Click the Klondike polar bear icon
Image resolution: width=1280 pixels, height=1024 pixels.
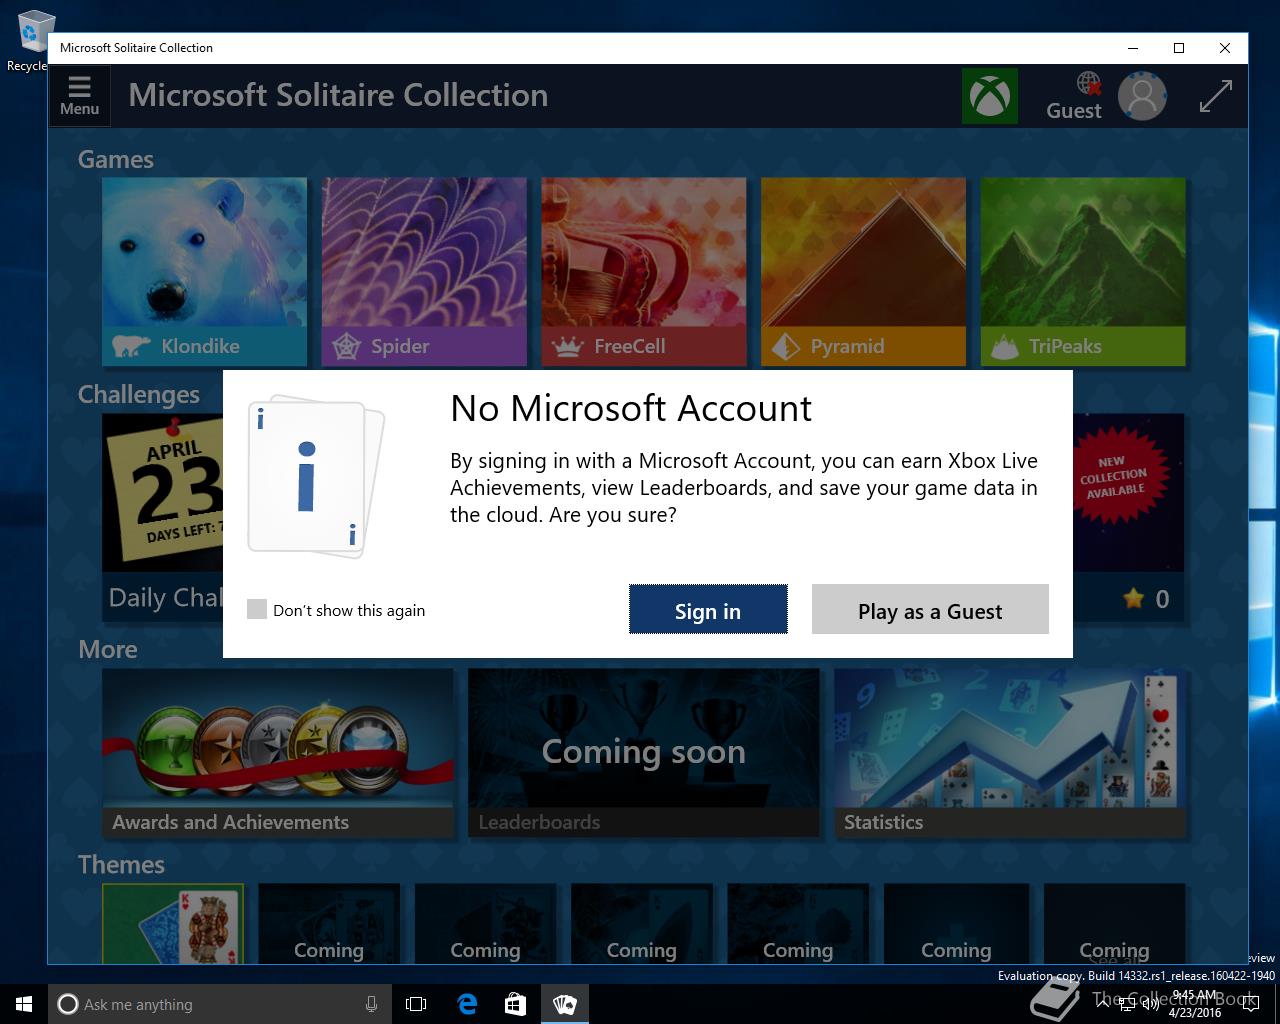(131, 347)
